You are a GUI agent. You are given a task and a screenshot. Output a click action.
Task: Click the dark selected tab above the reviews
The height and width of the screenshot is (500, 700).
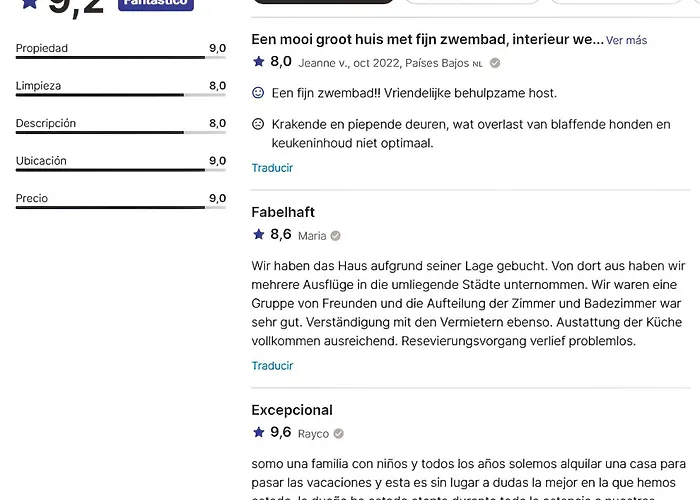(324, 2)
